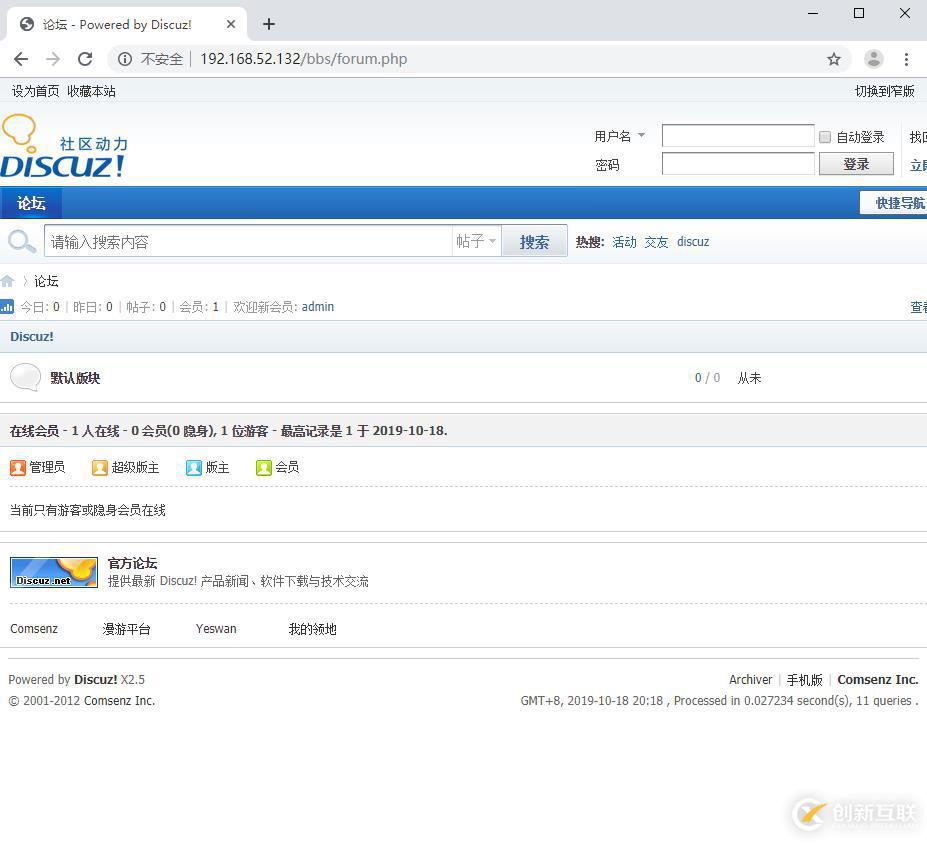Viewport: 927px width, 843px height.
Task: Click the 超级版主 orange member icon
Action: (99, 468)
